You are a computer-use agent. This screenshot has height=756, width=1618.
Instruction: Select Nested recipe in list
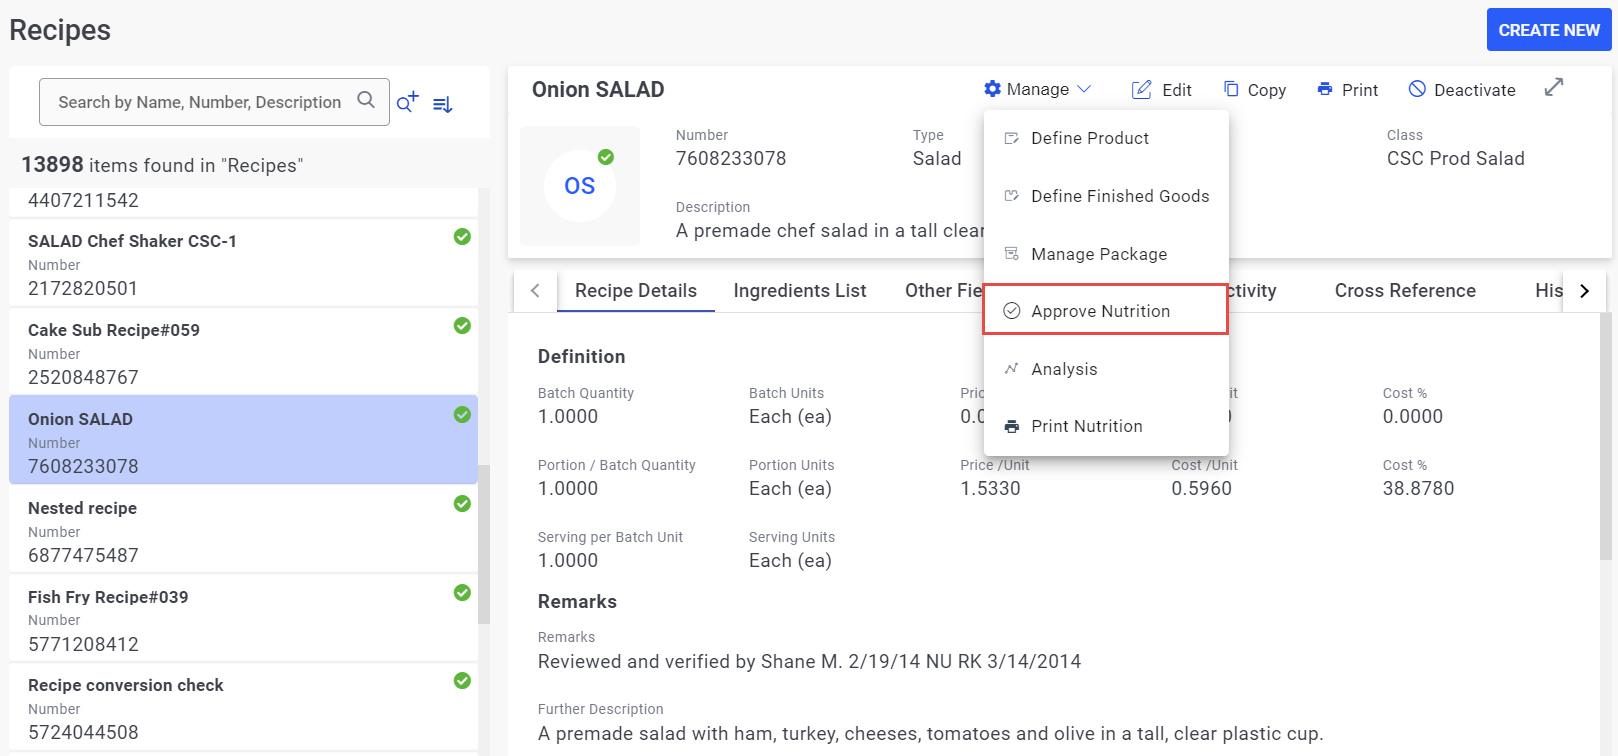tap(243, 530)
